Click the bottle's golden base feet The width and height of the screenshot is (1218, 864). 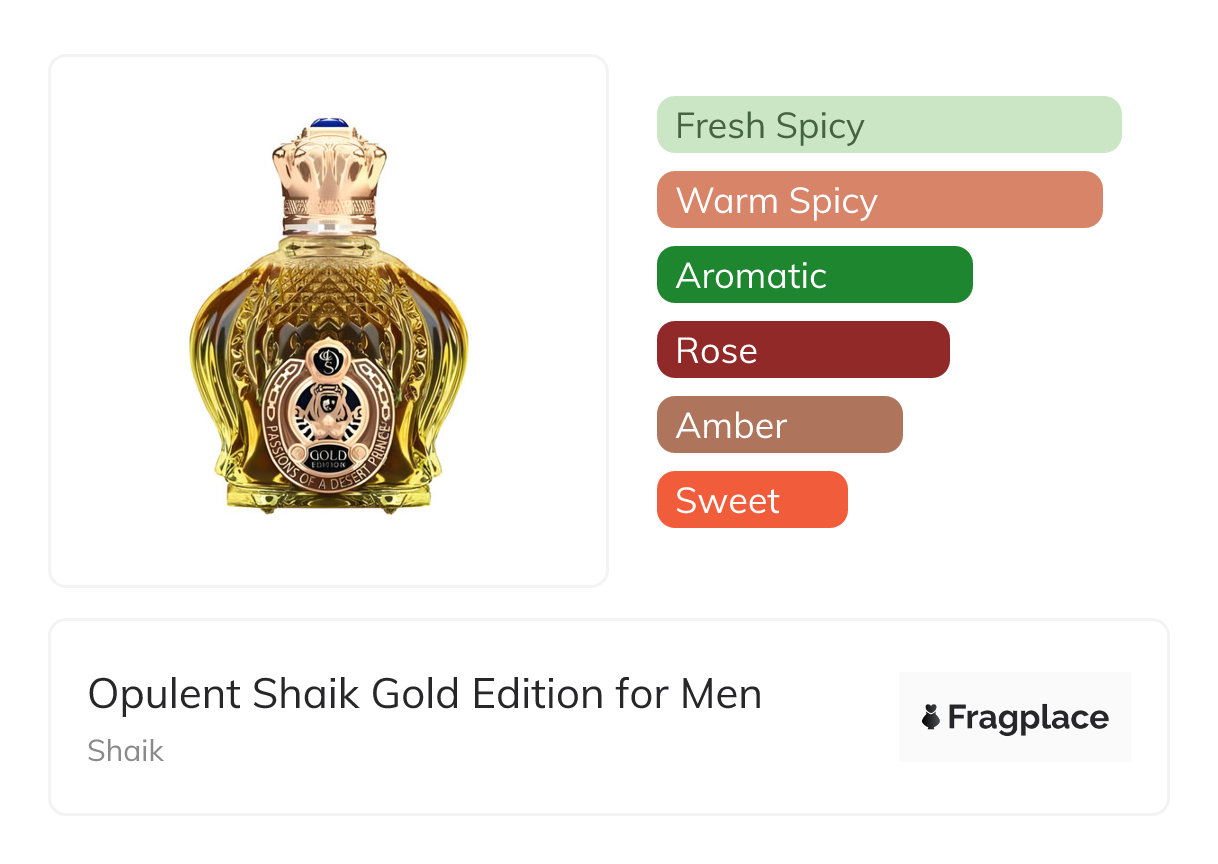[328, 500]
